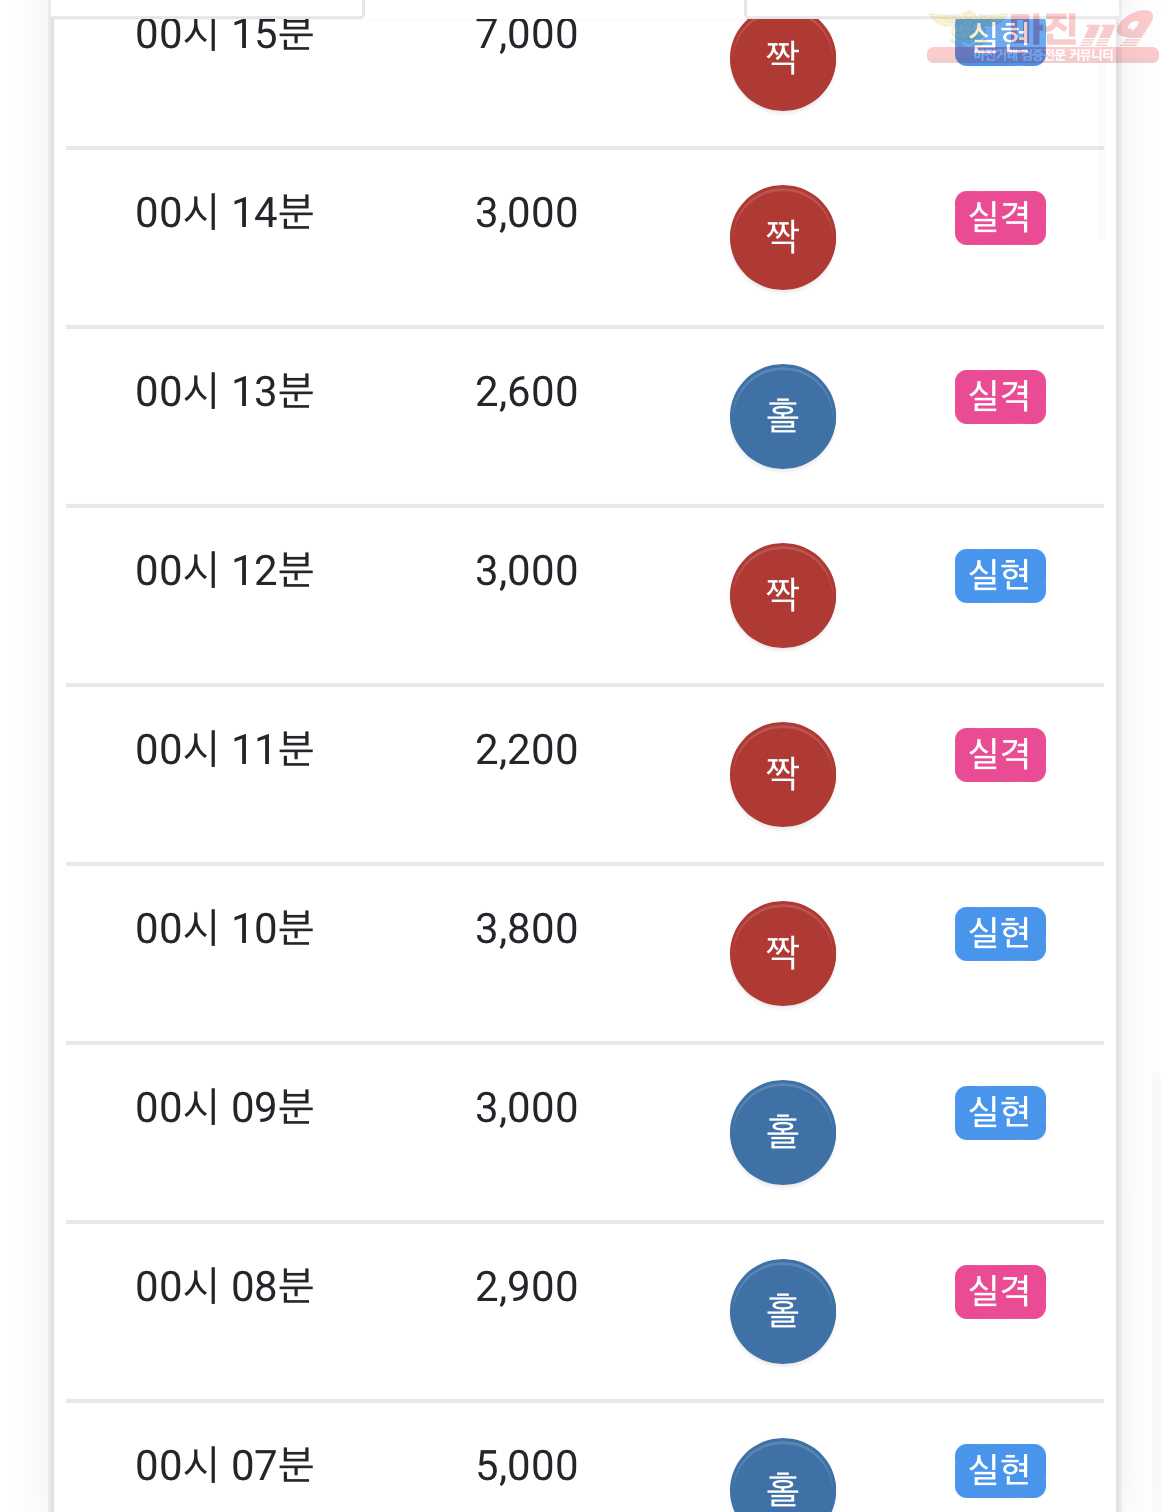Click the 00시 13분 time label

click(225, 392)
